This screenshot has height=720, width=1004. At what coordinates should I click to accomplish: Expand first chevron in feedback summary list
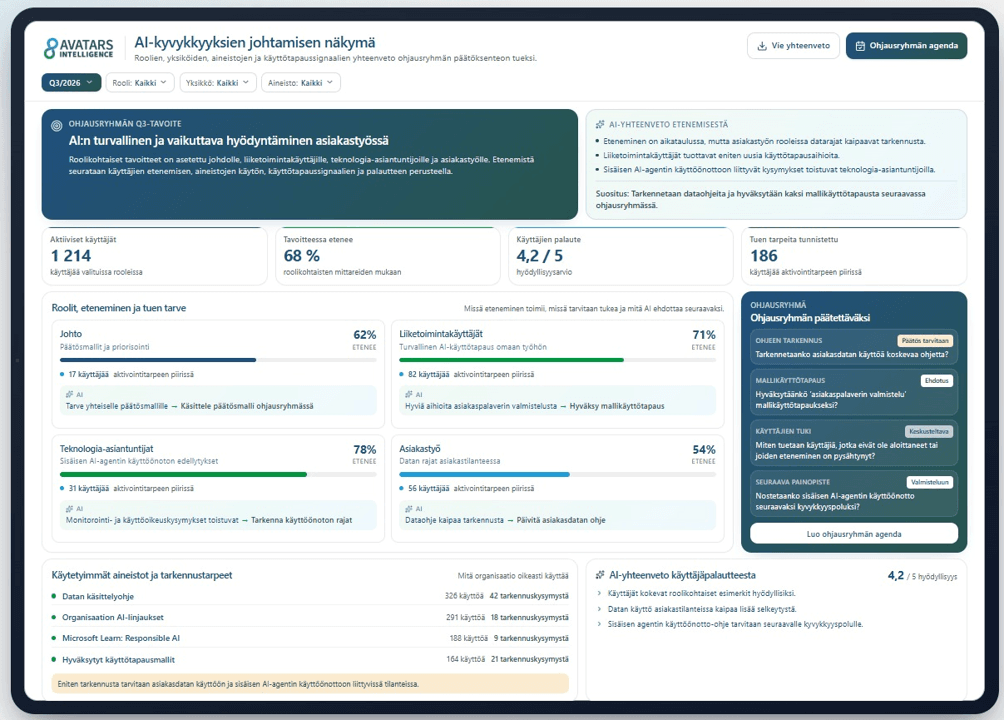pyautogui.click(x=599, y=594)
